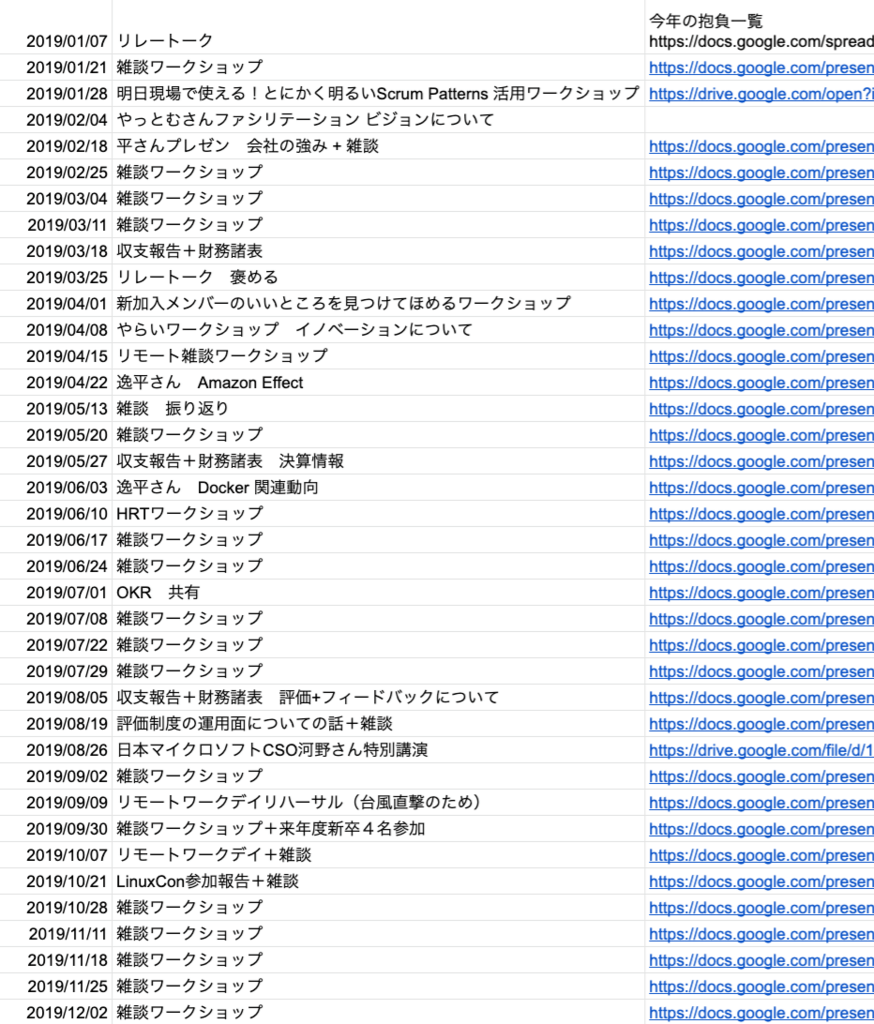Open the presentation link in the 2019/01/21 row

(x=760, y=68)
